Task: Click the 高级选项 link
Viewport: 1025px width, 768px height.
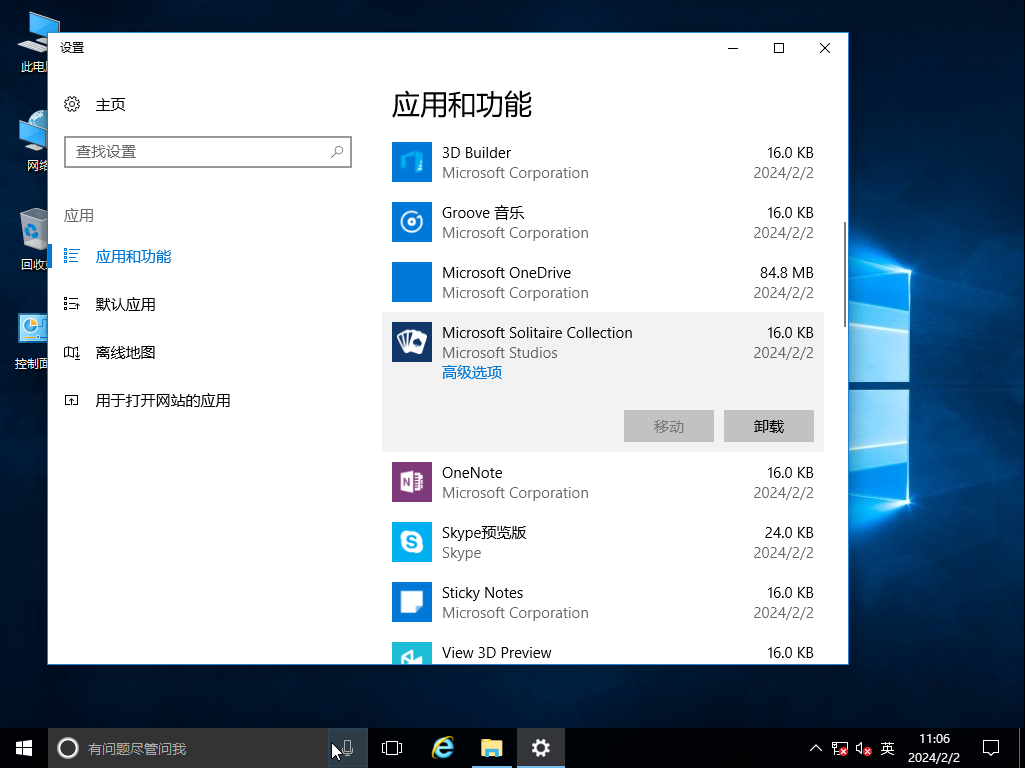Action: click(472, 373)
